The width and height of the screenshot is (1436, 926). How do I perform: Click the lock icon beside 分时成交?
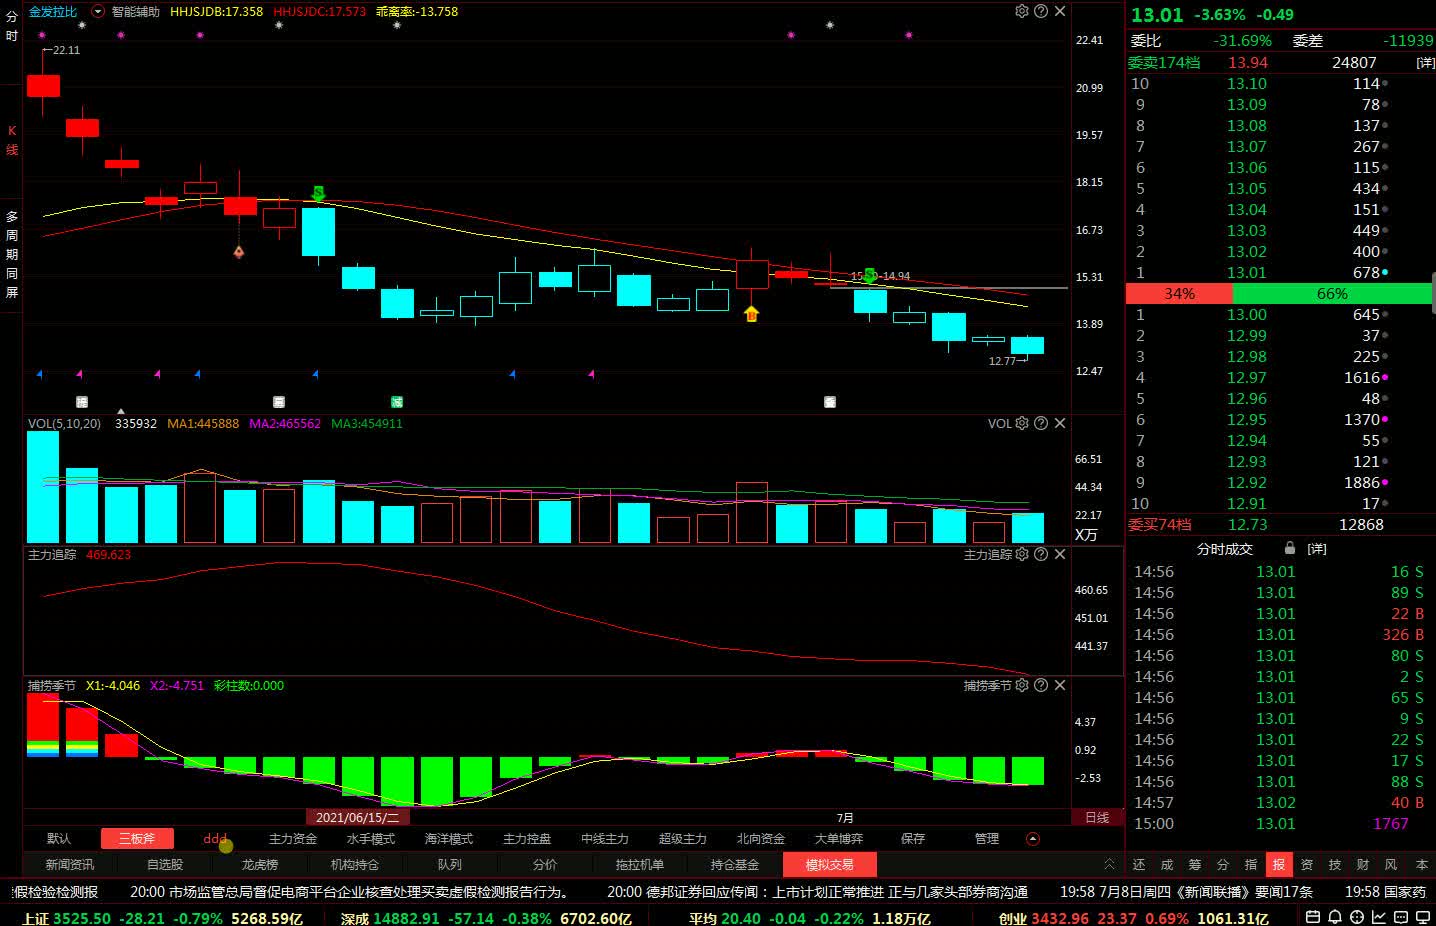coord(1289,548)
